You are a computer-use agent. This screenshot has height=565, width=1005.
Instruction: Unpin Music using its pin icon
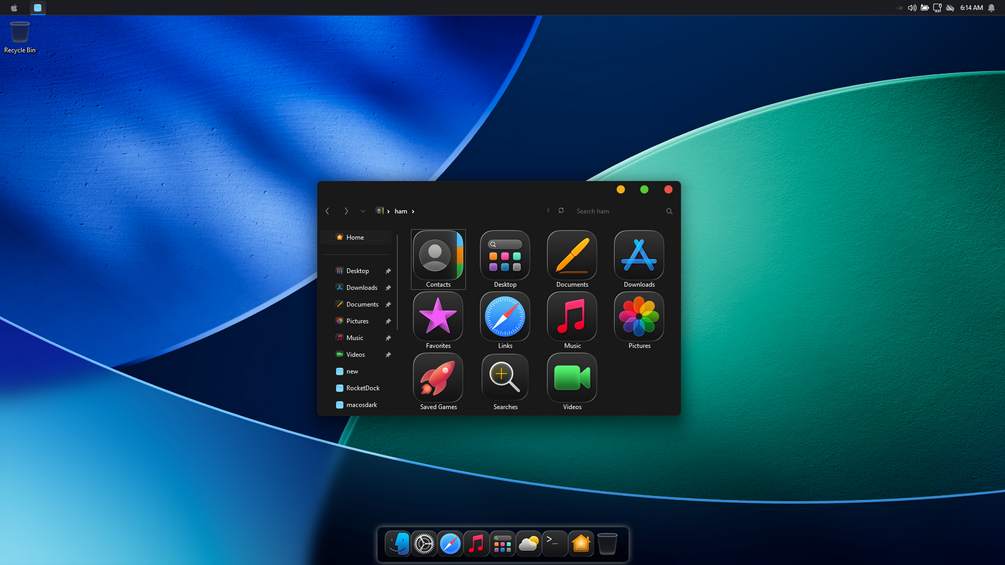[388, 338]
